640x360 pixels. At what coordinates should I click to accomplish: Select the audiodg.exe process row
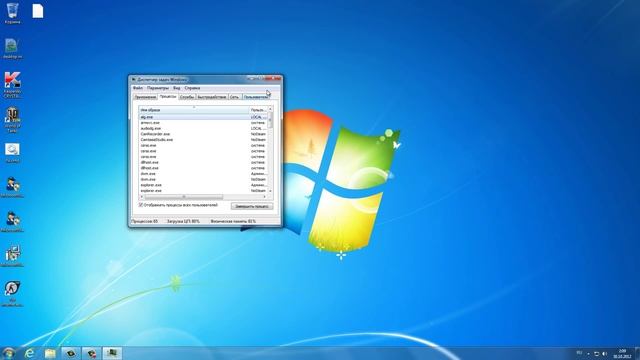click(x=203, y=128)
